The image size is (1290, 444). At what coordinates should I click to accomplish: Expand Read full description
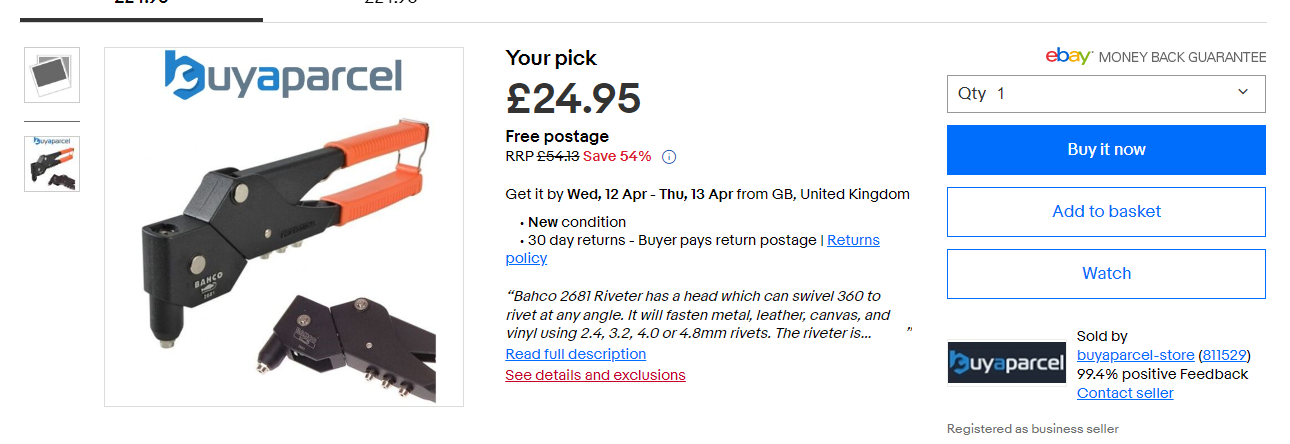[x=575, y=354]
